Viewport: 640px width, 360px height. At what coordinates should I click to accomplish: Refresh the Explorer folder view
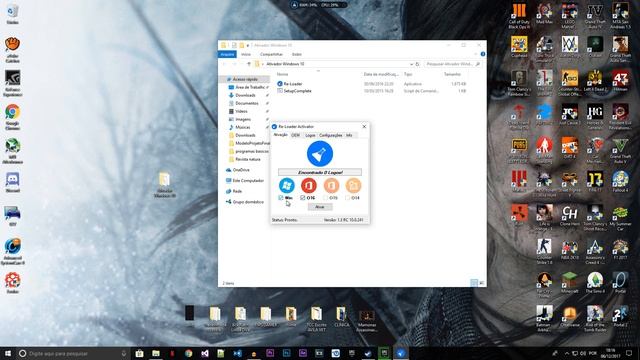pos(417,64)
